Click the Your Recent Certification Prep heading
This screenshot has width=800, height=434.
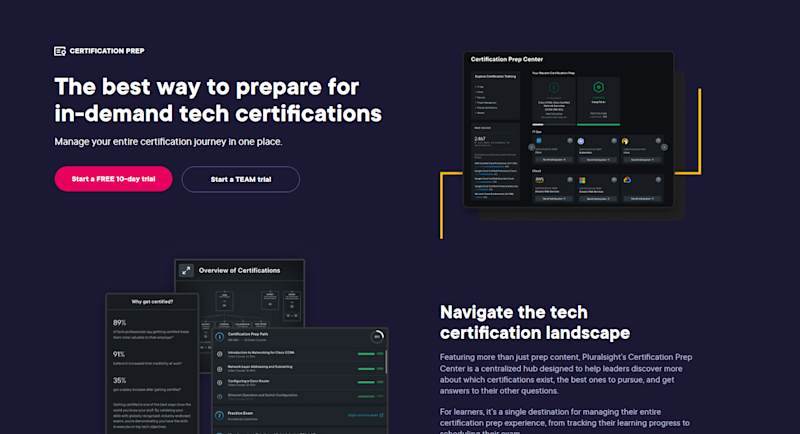pyautogui.click(x=554, y=73)
